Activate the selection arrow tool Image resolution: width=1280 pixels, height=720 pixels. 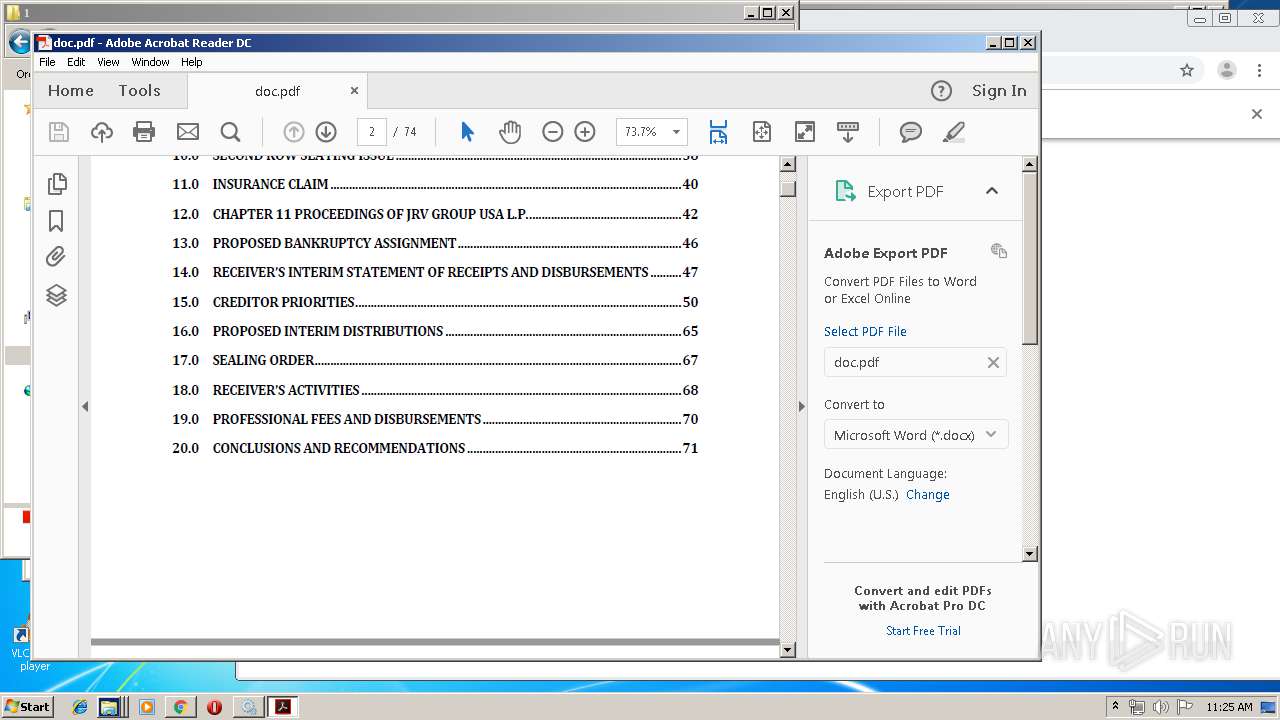click(467, 132)
